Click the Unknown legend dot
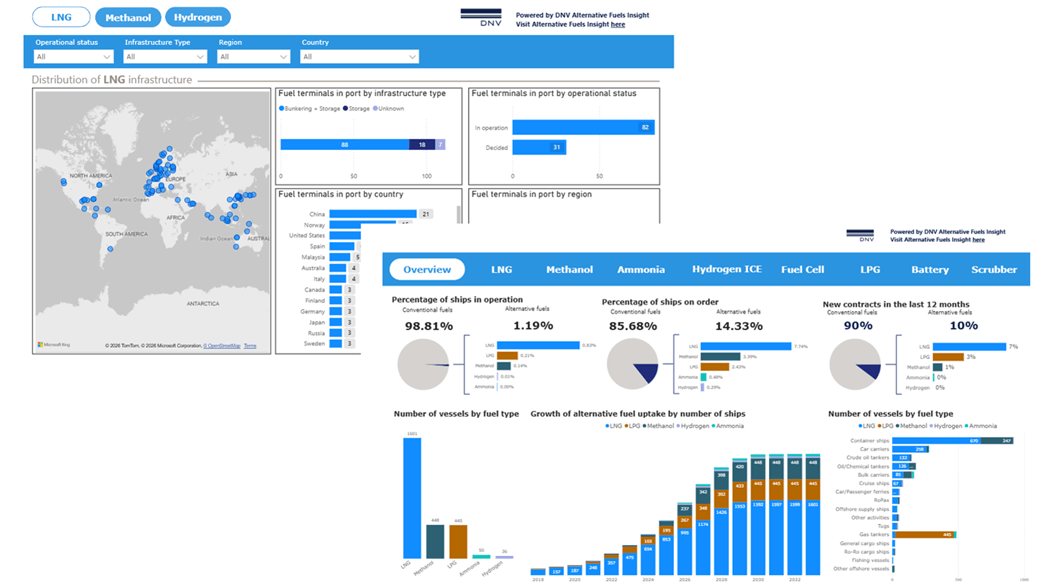Screen dimensions: 1050x583 (x=376, y=108)
